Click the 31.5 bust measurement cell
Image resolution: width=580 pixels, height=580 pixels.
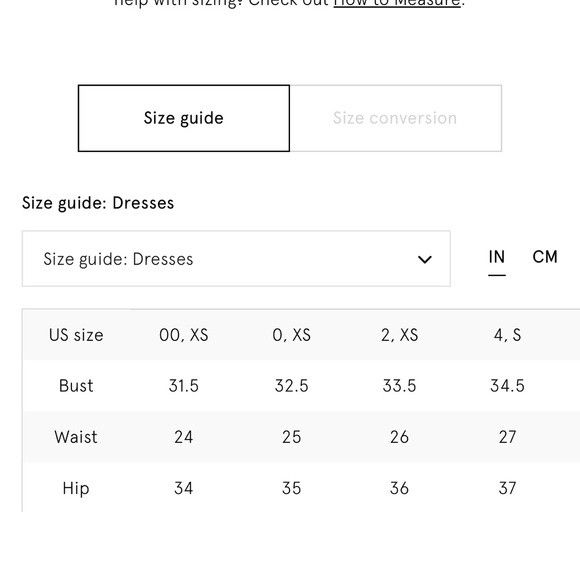pos(184,386)
